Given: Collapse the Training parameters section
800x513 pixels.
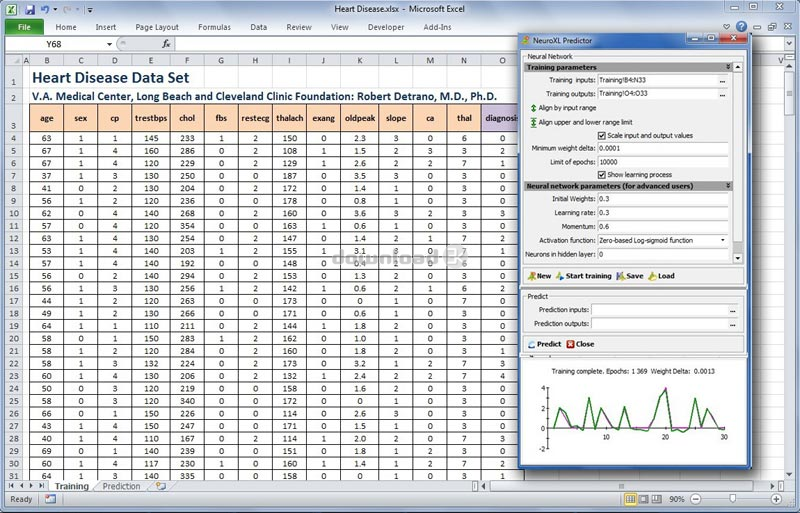Looking at the screenshot, I should tap(728, 67).
